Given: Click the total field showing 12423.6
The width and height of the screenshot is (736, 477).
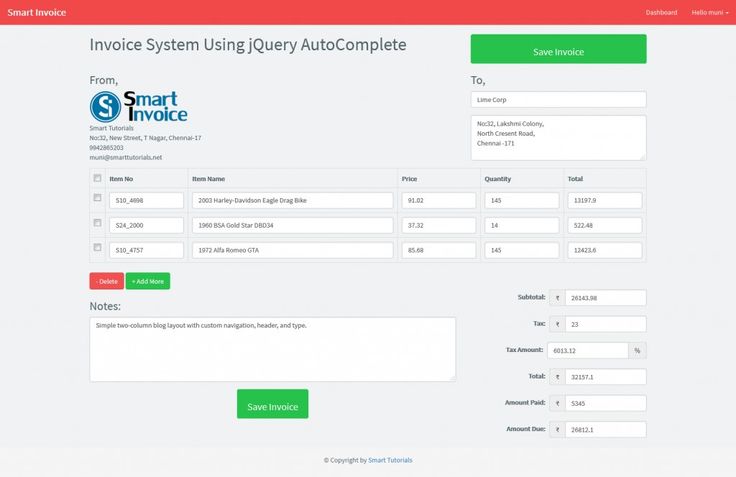Looking at the screenshot, I should click(x=605, y=250).
